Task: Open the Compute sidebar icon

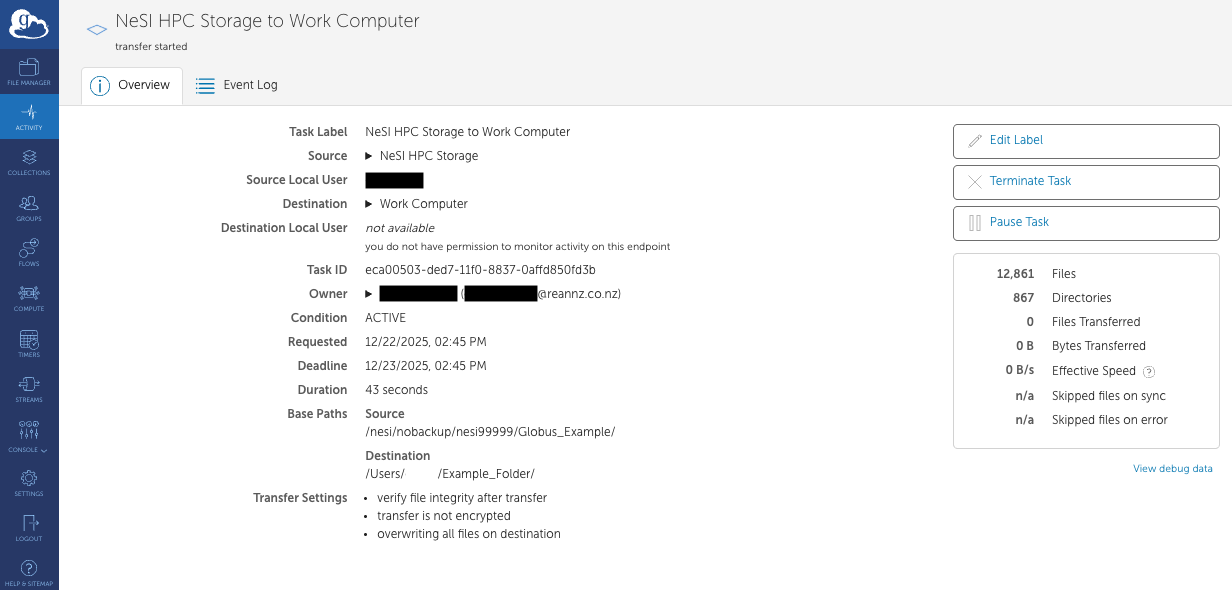Action: 29,298
